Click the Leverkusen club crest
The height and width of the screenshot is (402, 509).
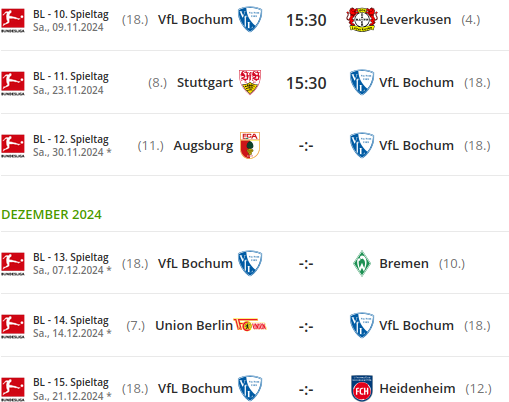(362, 19)
